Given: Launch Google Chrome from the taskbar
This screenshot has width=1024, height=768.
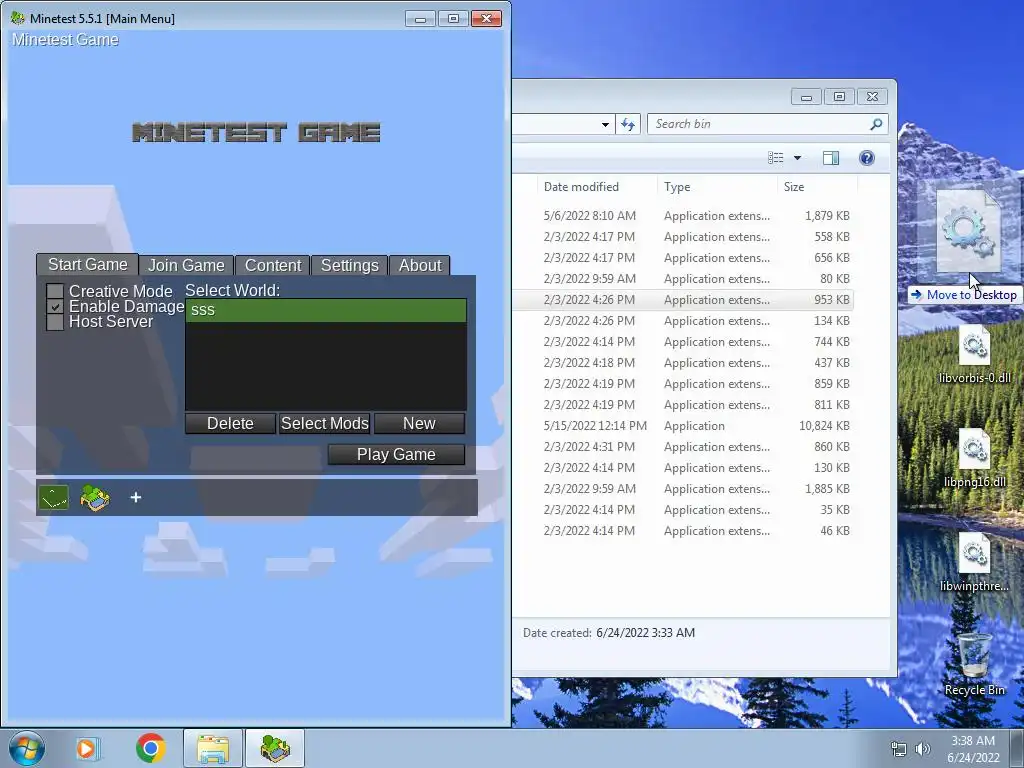Looking at the screenshot, I should 150,748.
